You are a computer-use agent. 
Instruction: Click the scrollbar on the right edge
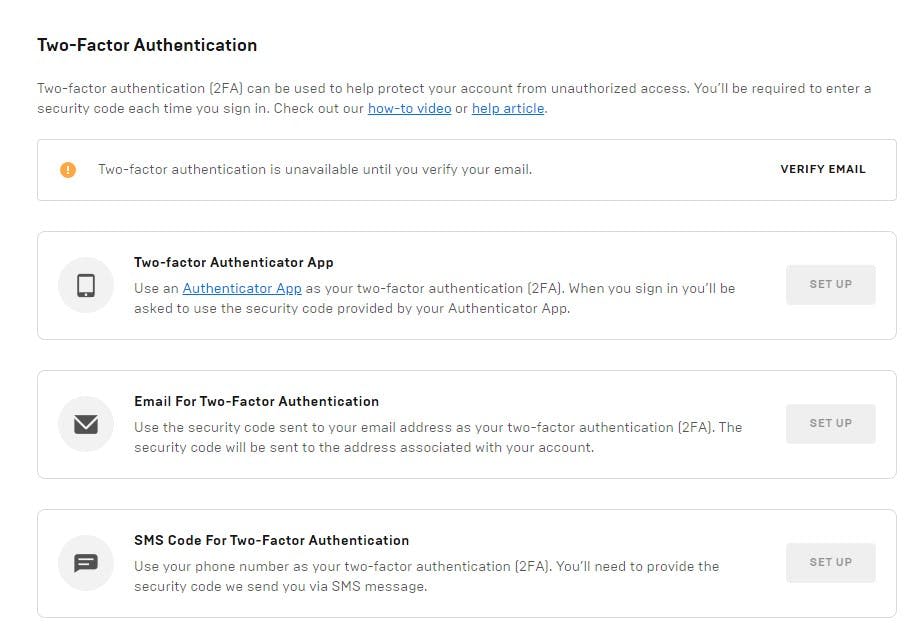pos(912,320)
